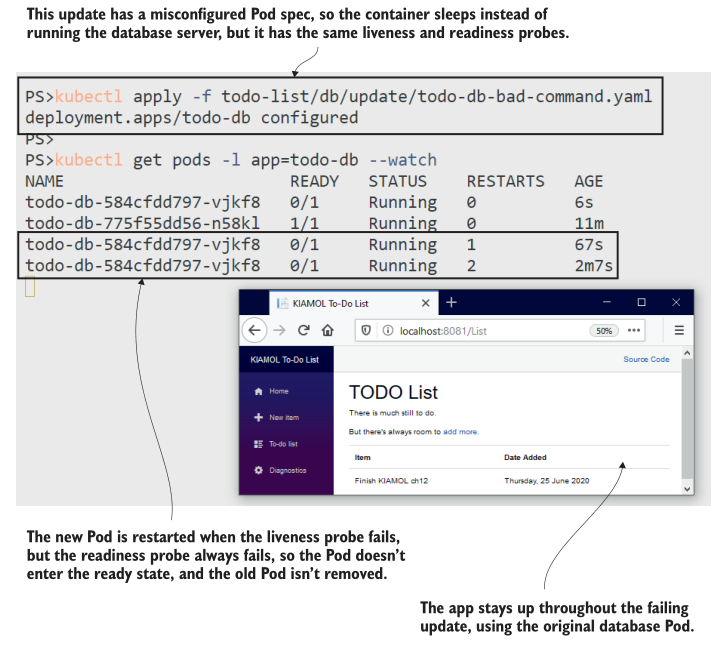Navigate to To-do list sidebar entry
The image size is (721, 645).
coord(283,443)
